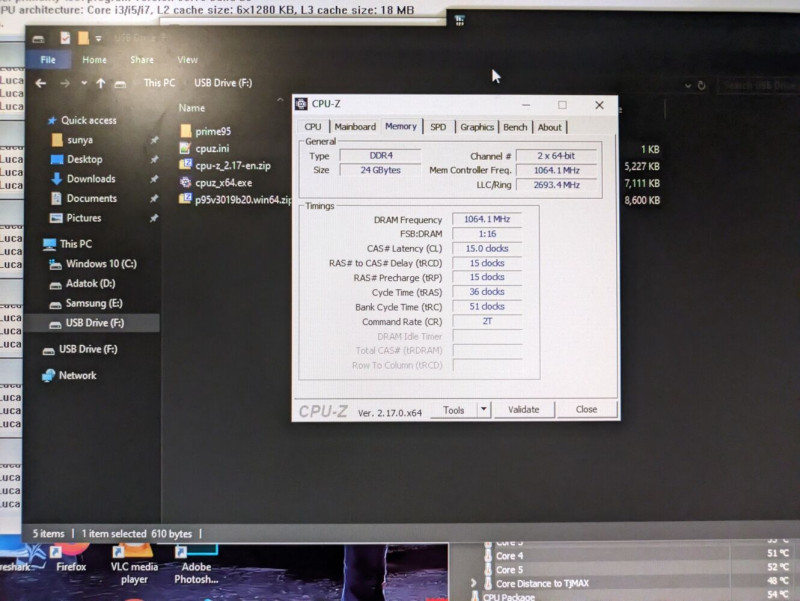
Task: Click the 8,600 KB file size
Action: click(x=642, y=201)
